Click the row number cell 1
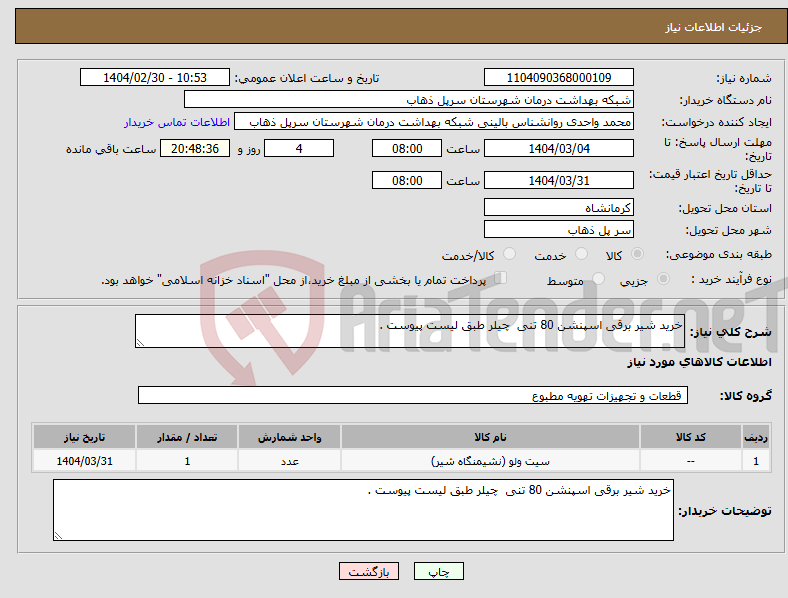 pos(756,461)
